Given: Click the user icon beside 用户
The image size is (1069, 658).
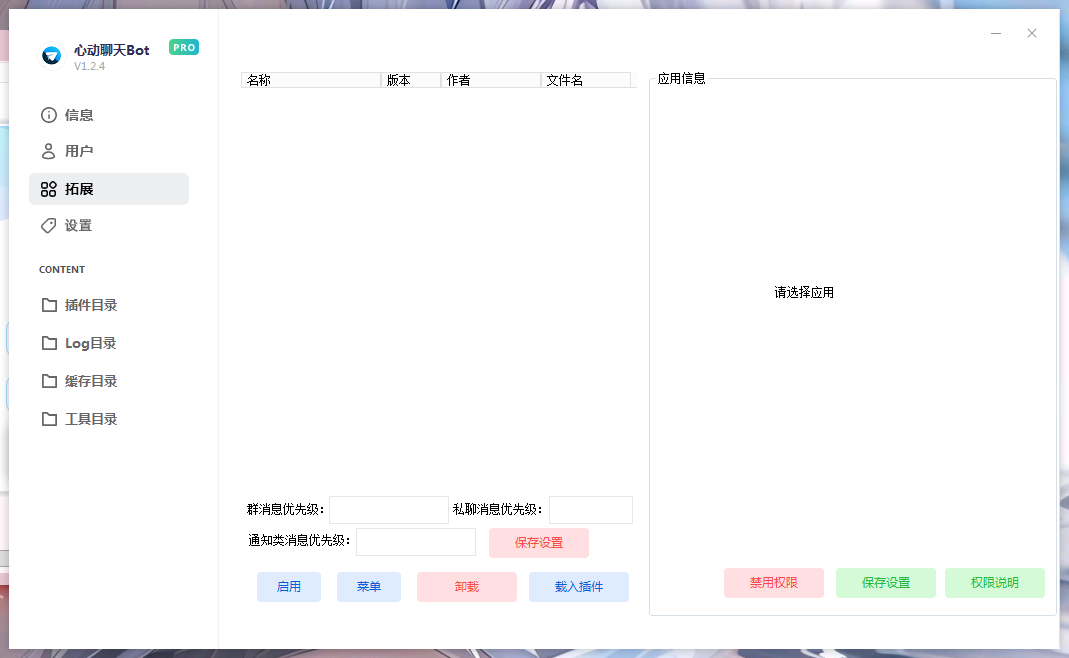Looking at the screenshot, I should (48, 151).
